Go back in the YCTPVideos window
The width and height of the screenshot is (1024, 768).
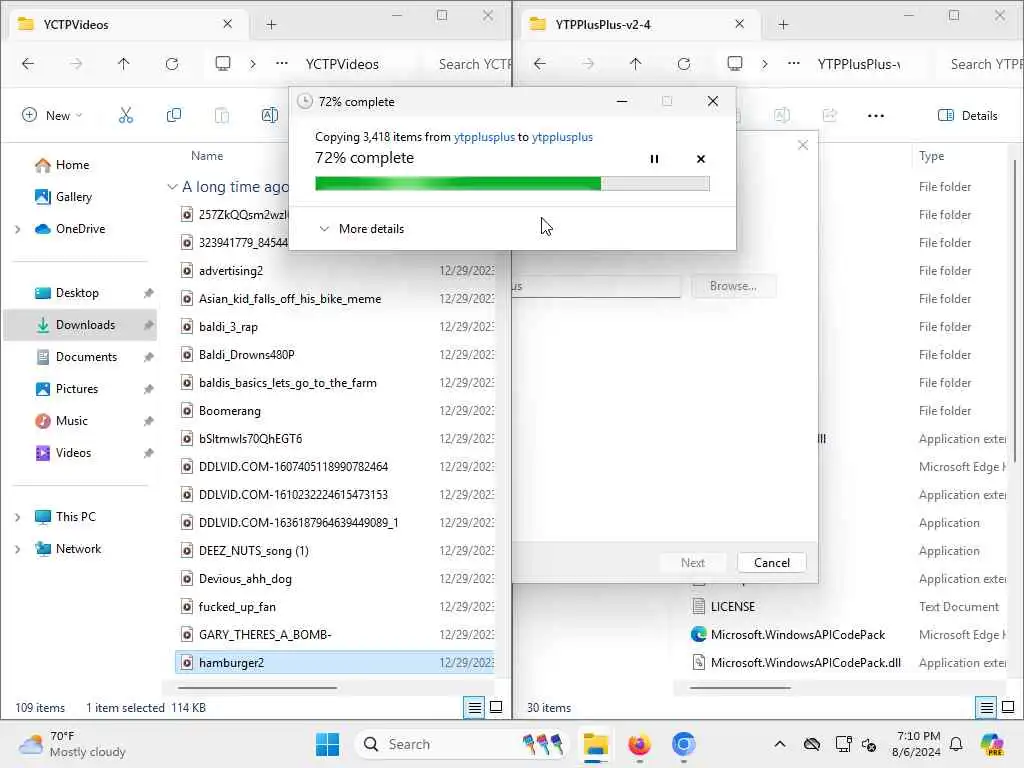click(28, 63)
